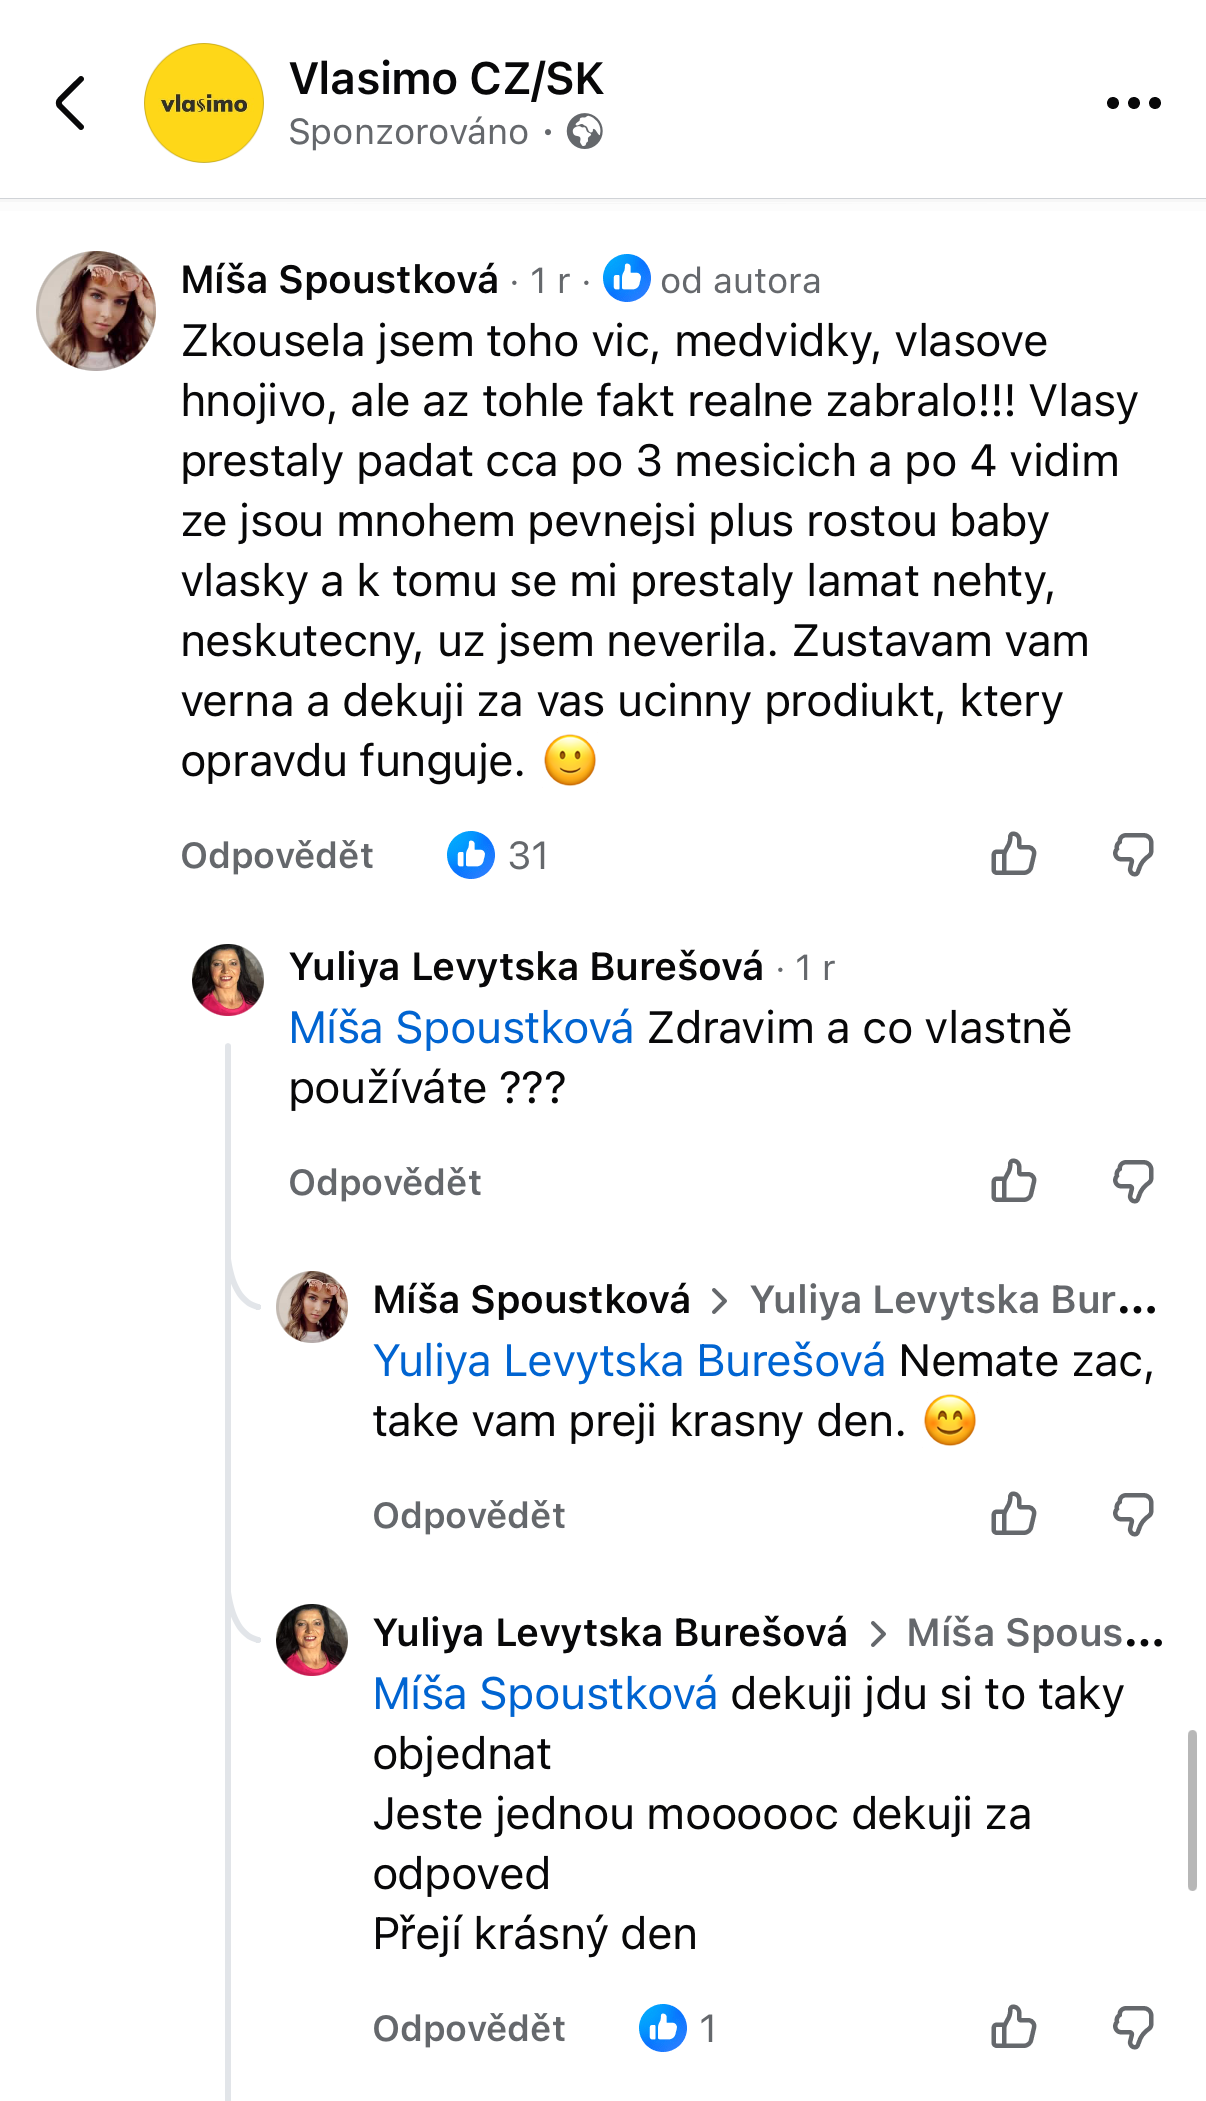This screenshot has width=1206, height=2101.
Task: Open the 31 reactions on main comment
Action: pos(497,855)
